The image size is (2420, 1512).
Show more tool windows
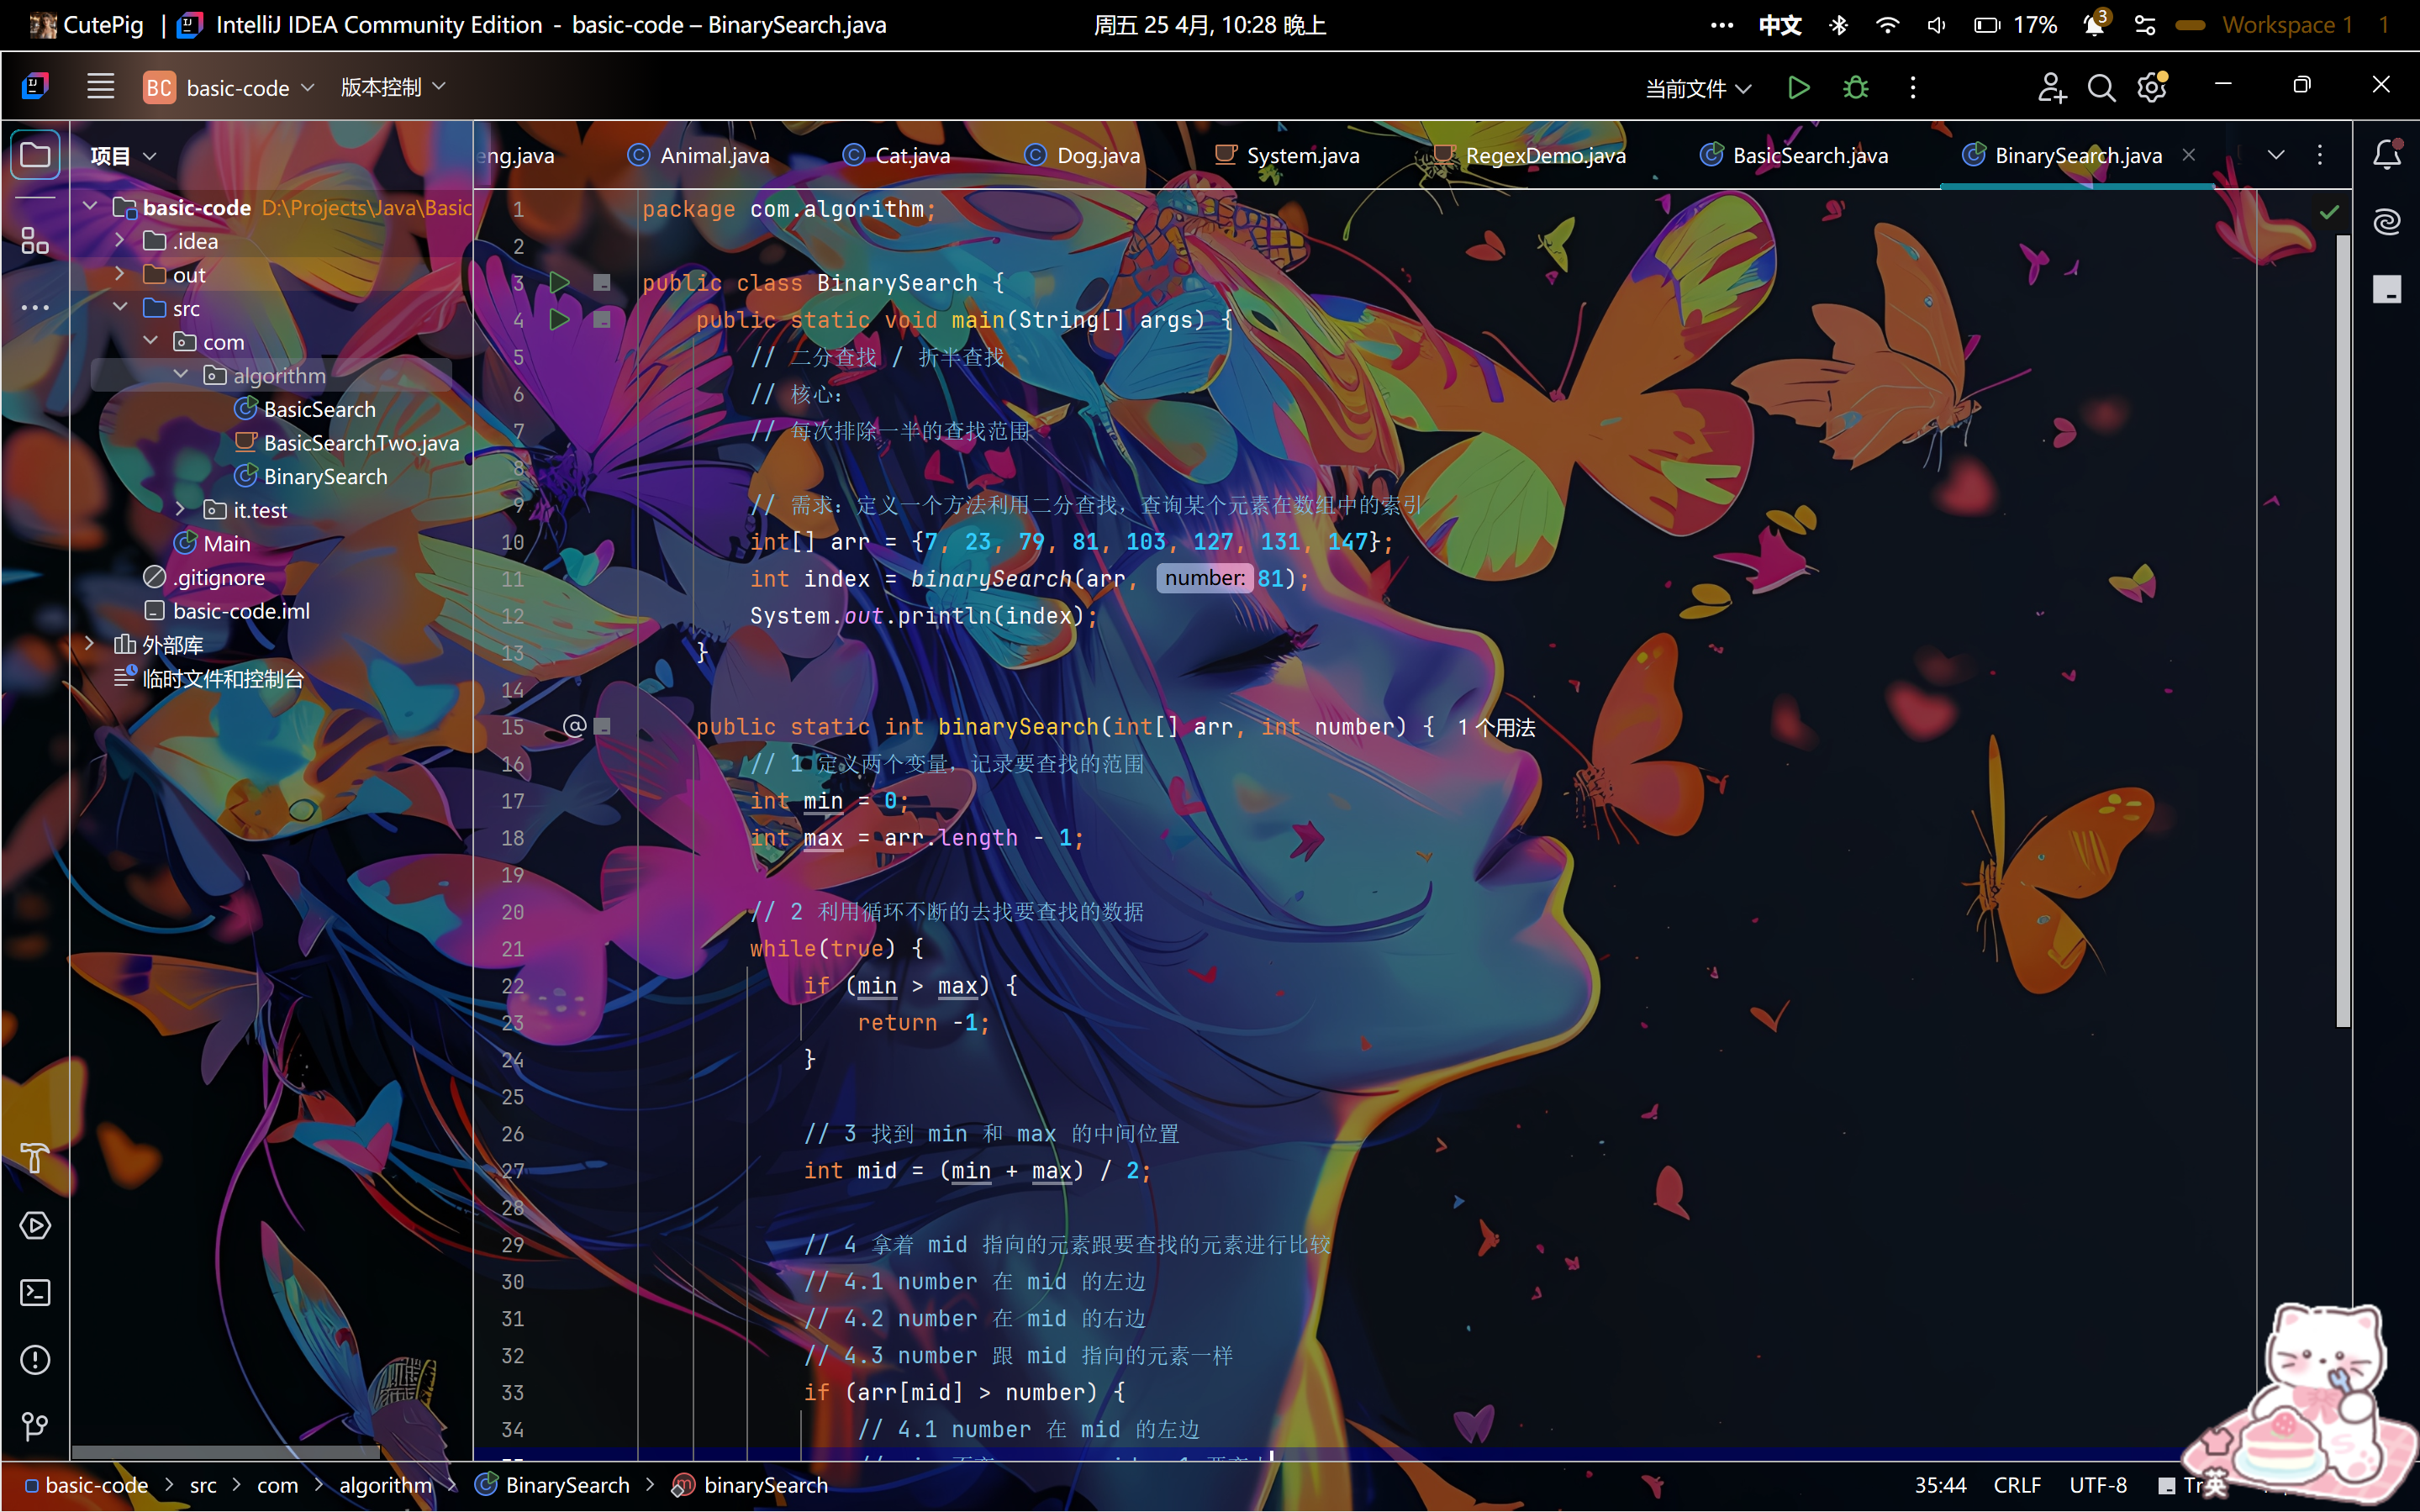click(x=35, y=308)
